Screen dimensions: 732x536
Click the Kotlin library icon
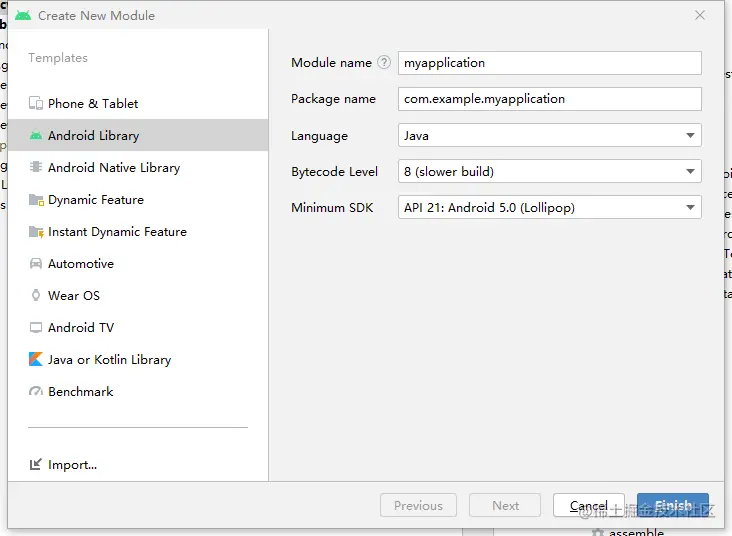[x=36, y=360]
